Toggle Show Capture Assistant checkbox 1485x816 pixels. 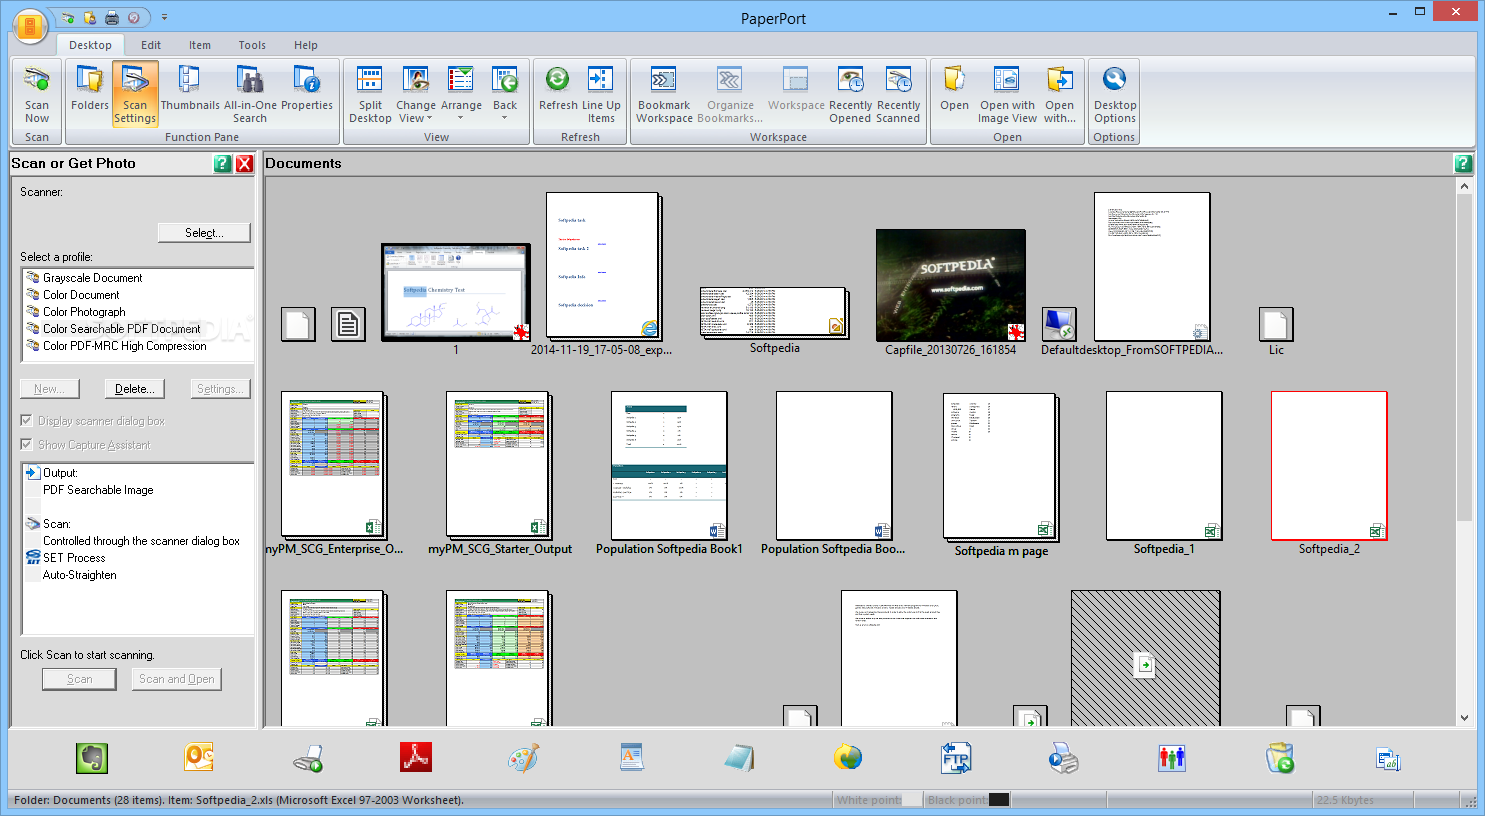[27, 445]
